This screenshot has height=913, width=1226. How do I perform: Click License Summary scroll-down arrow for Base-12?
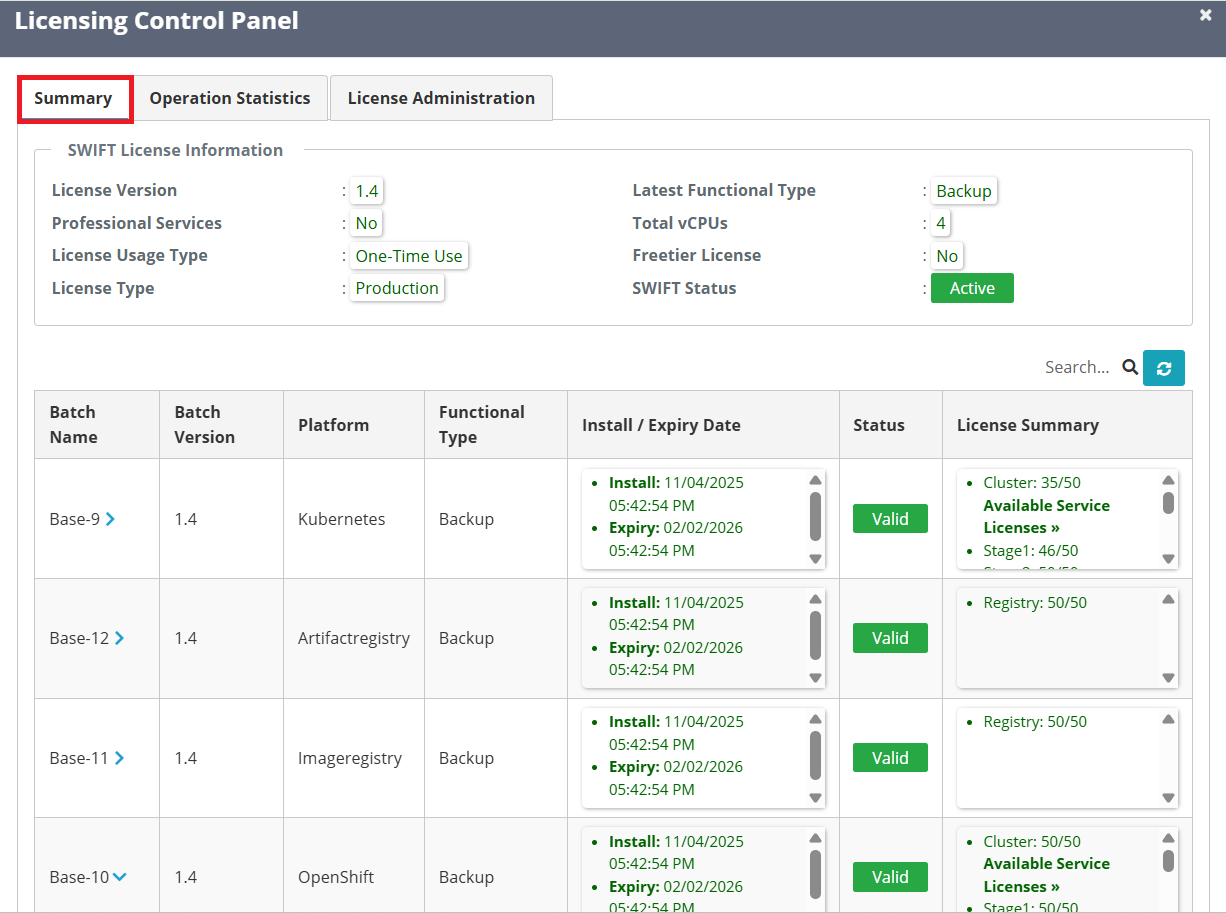coord(1168,678)
